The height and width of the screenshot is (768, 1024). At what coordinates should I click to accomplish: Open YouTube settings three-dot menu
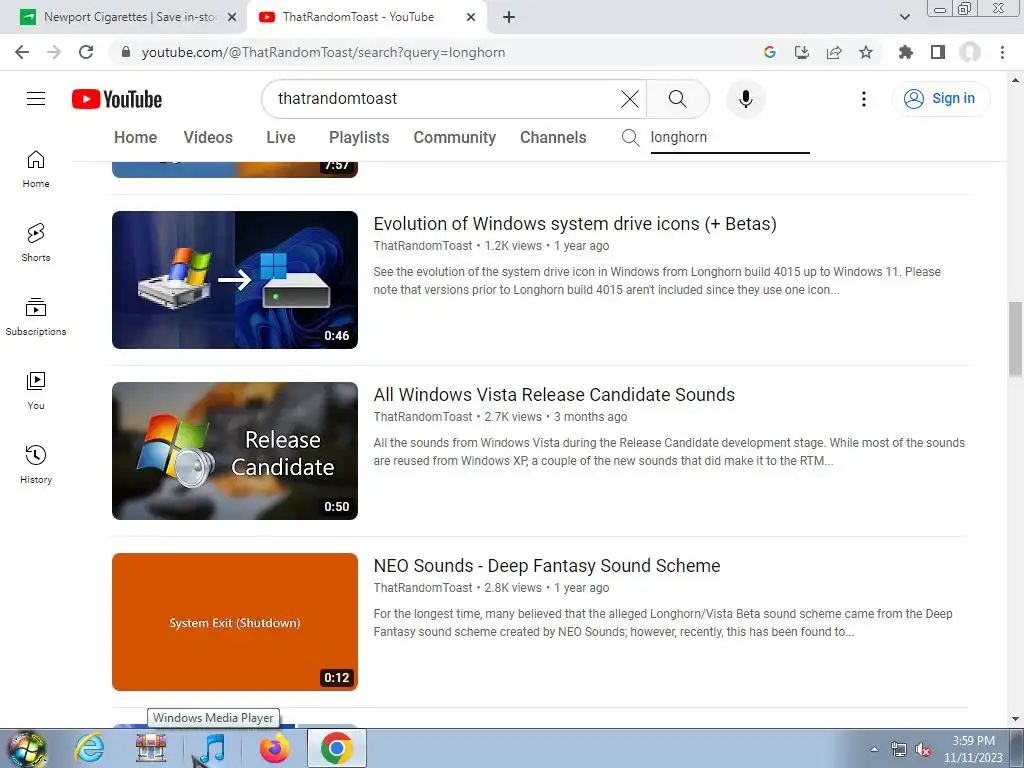click(x=864, y=99)
